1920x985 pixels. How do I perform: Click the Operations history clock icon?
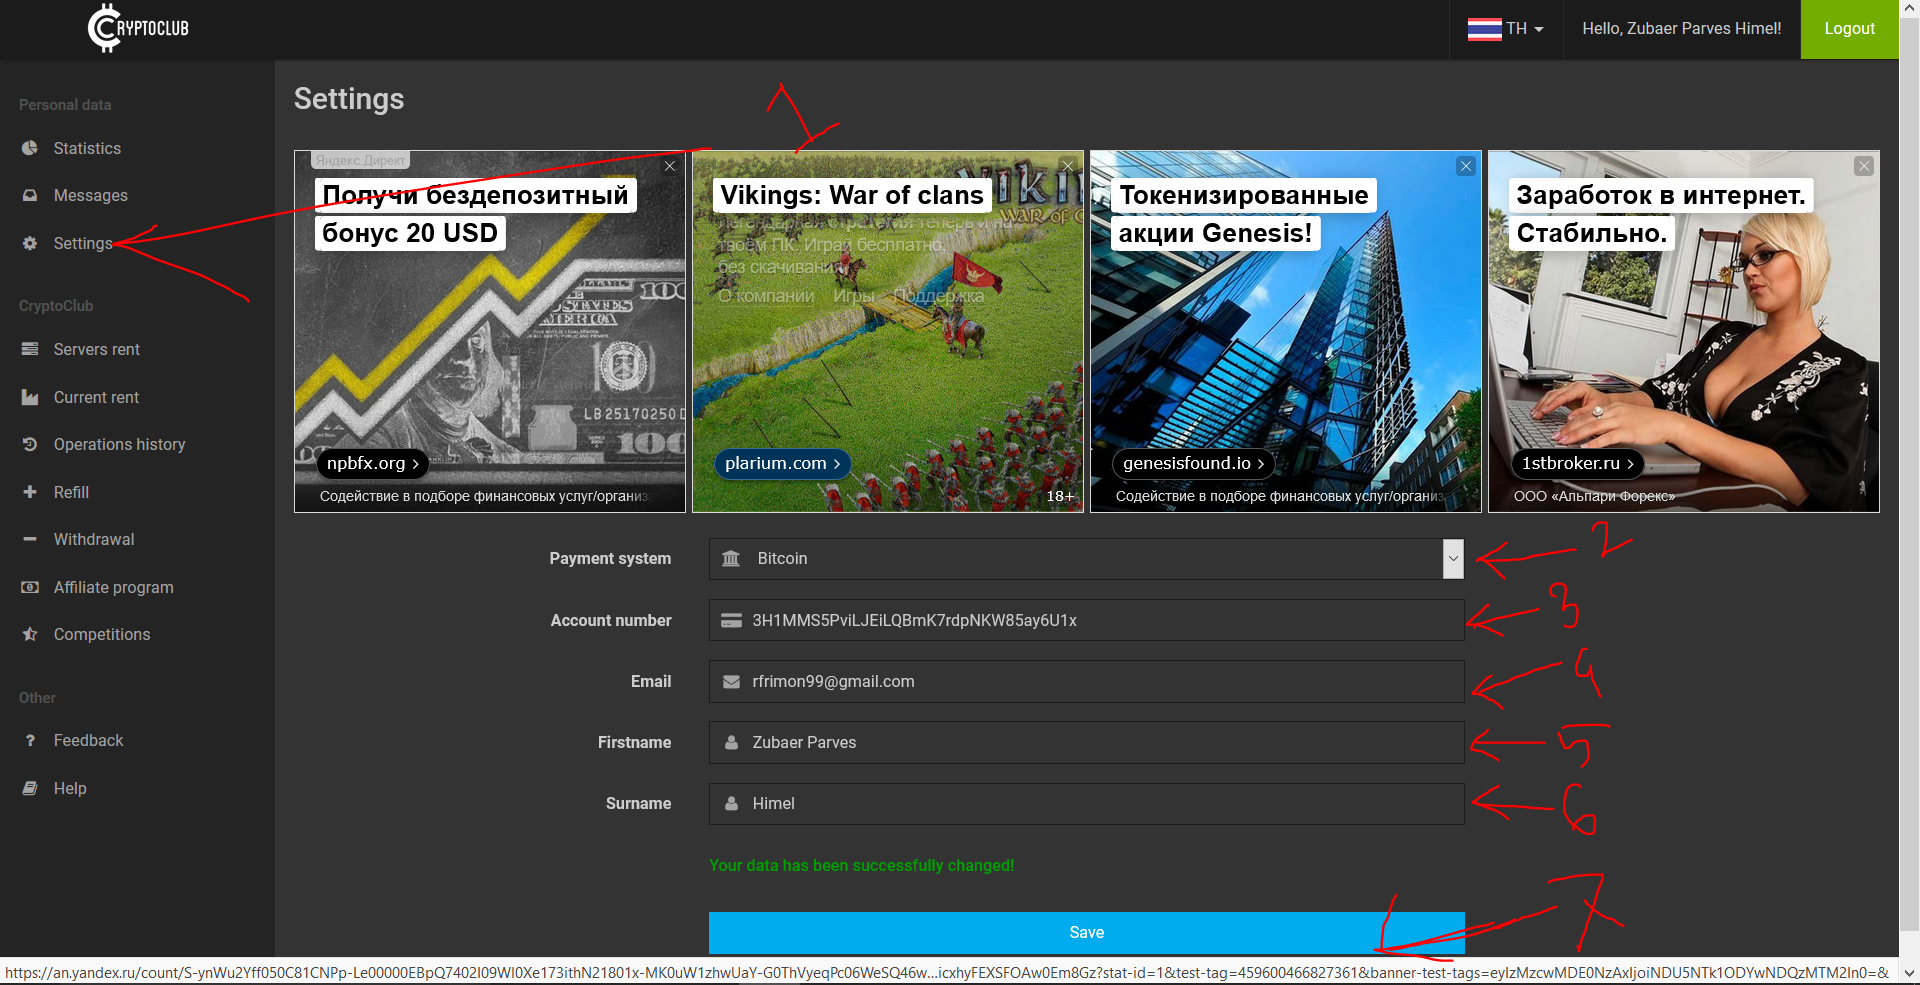pos(30,444)
